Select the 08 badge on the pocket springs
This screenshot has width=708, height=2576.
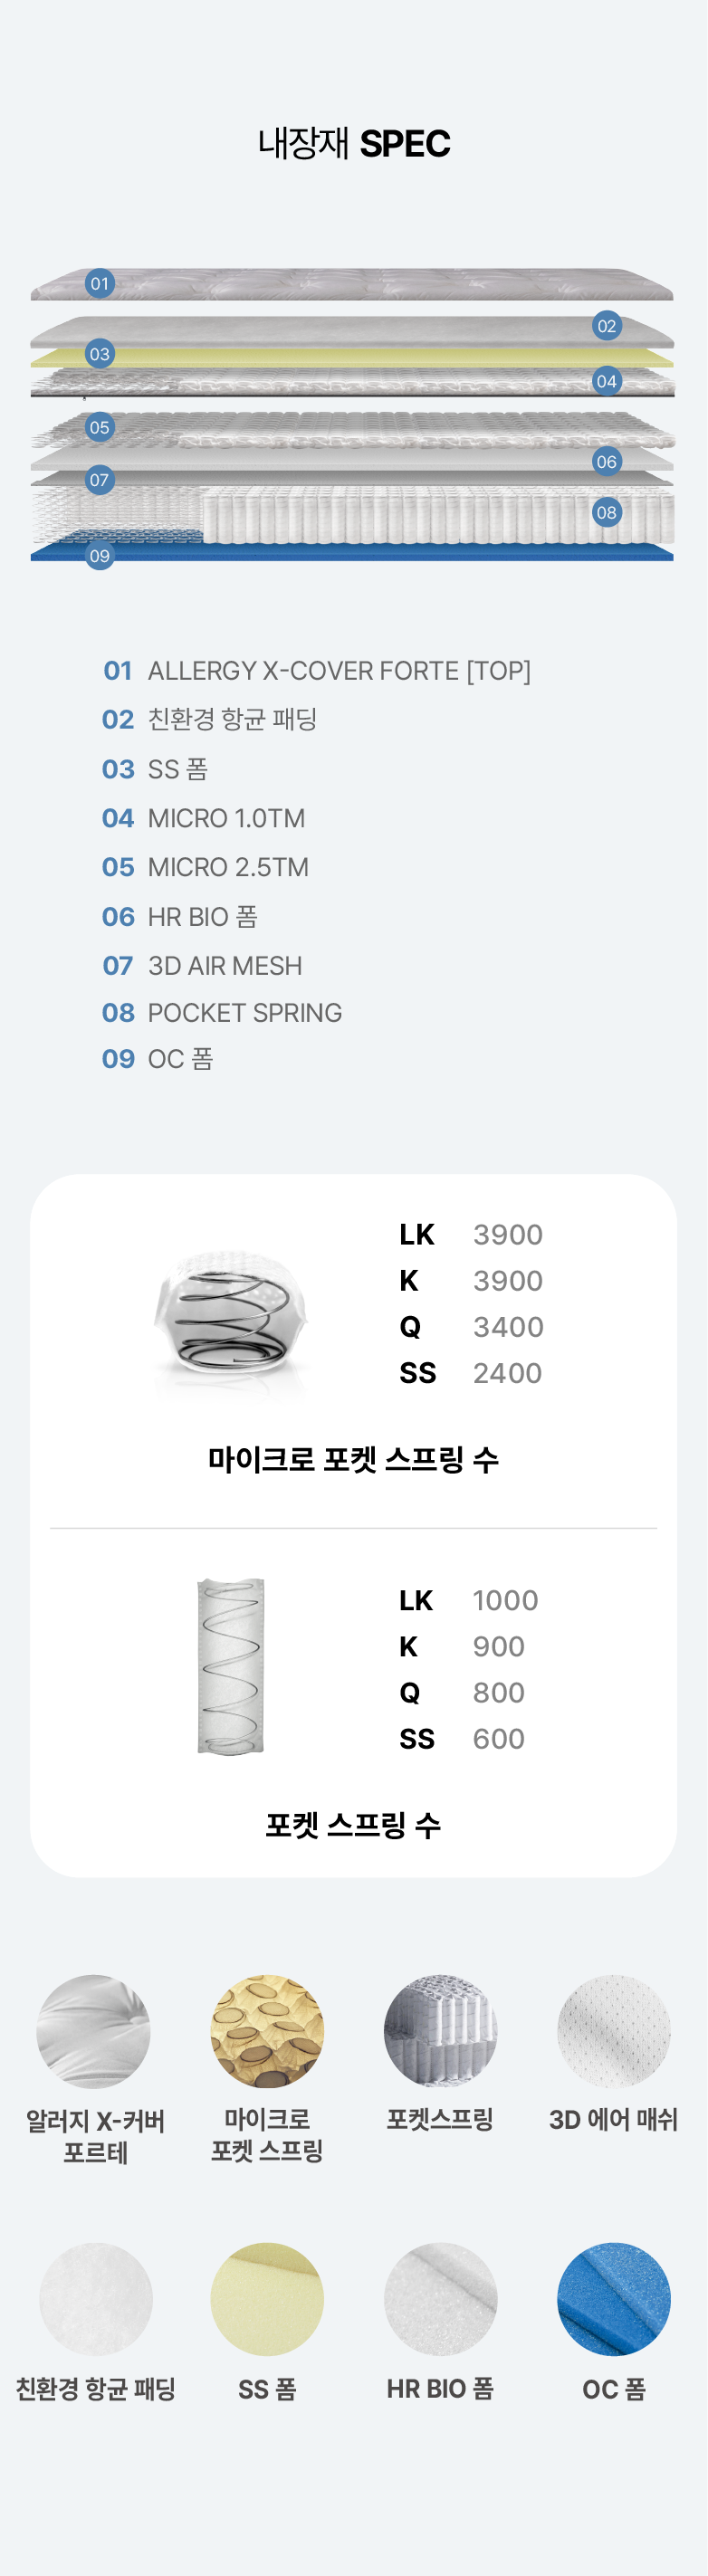[606, 513]
